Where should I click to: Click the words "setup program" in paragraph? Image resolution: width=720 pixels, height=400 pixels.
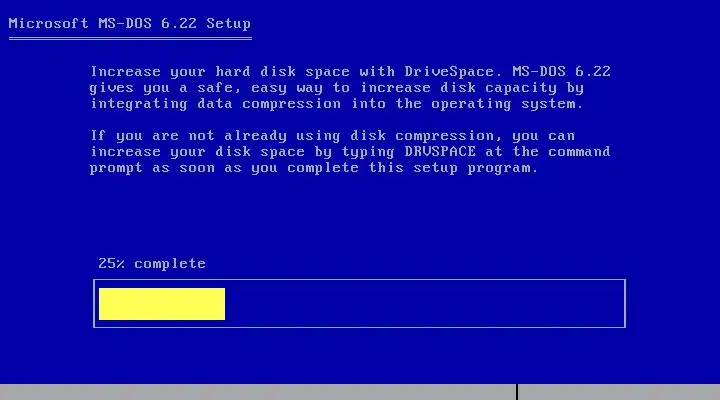point(475,168)
